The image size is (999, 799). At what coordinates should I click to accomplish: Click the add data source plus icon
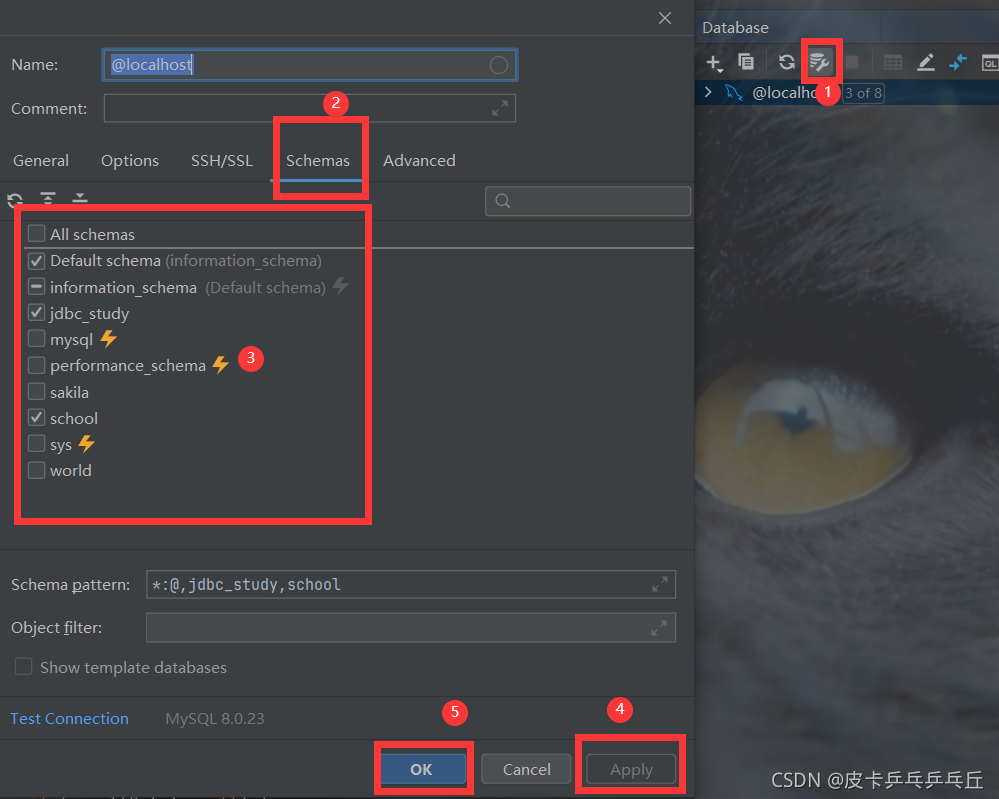(714, 62)
